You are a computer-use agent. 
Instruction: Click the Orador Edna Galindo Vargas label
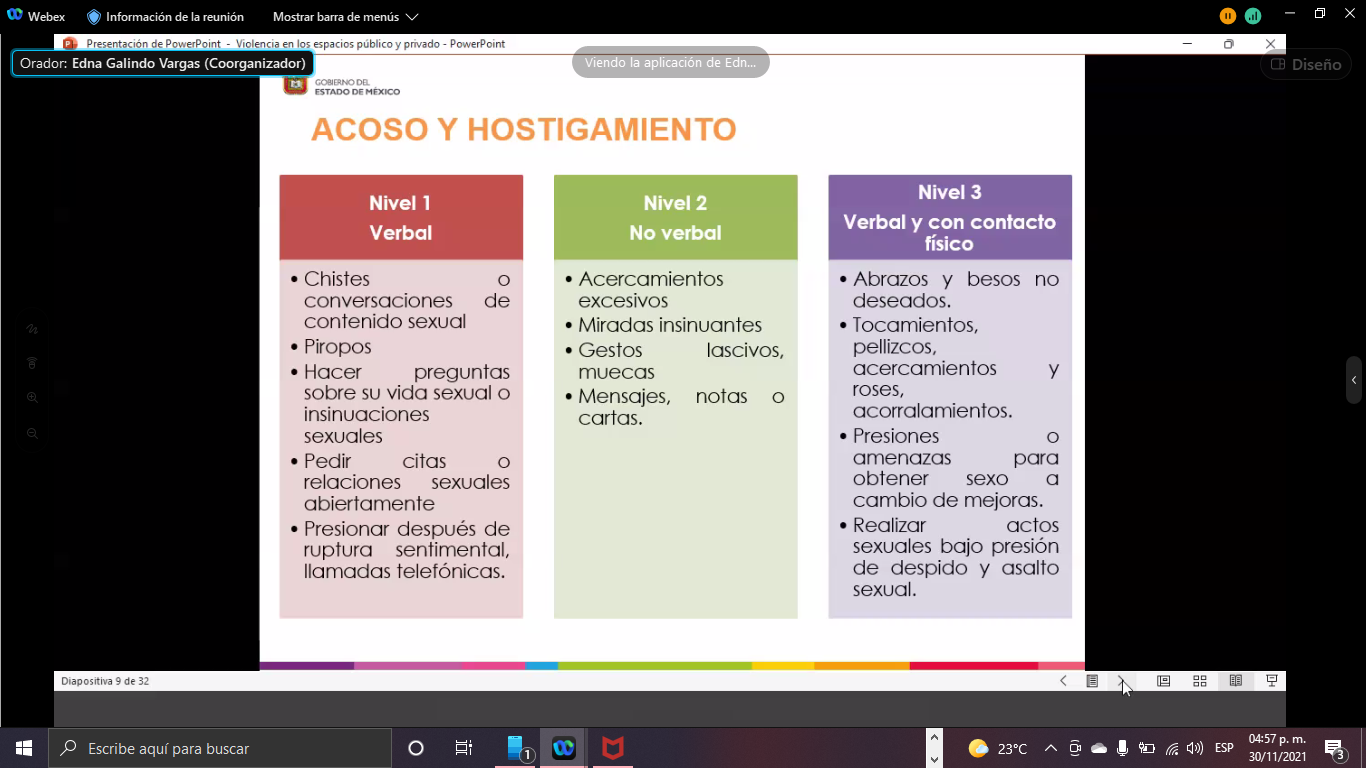tap(163, 63)
